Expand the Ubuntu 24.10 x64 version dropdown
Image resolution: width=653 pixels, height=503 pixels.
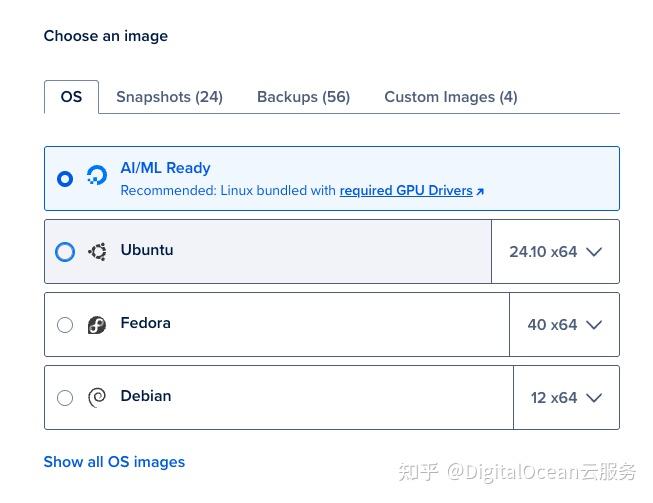555,252
